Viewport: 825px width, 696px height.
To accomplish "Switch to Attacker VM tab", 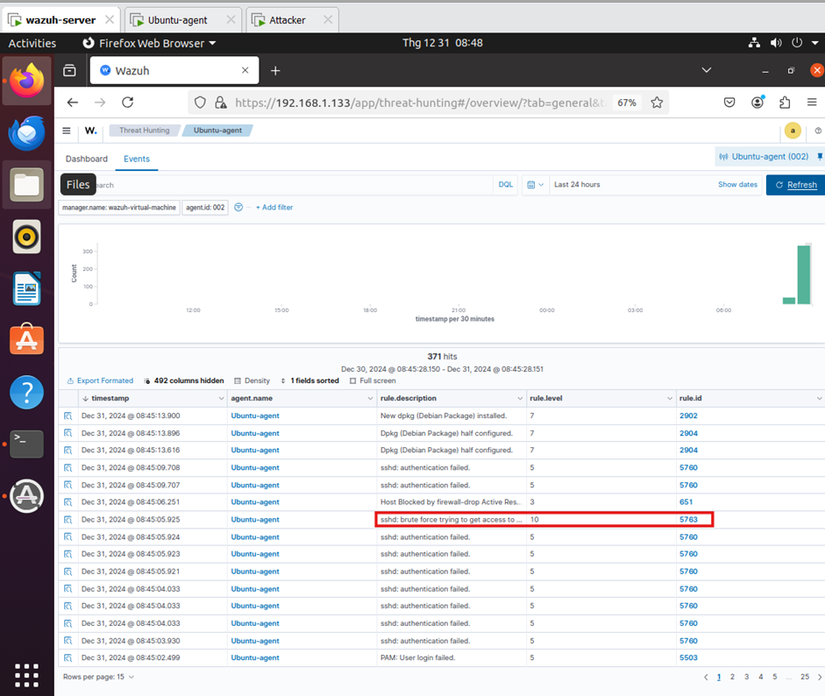I will point(287,20).
